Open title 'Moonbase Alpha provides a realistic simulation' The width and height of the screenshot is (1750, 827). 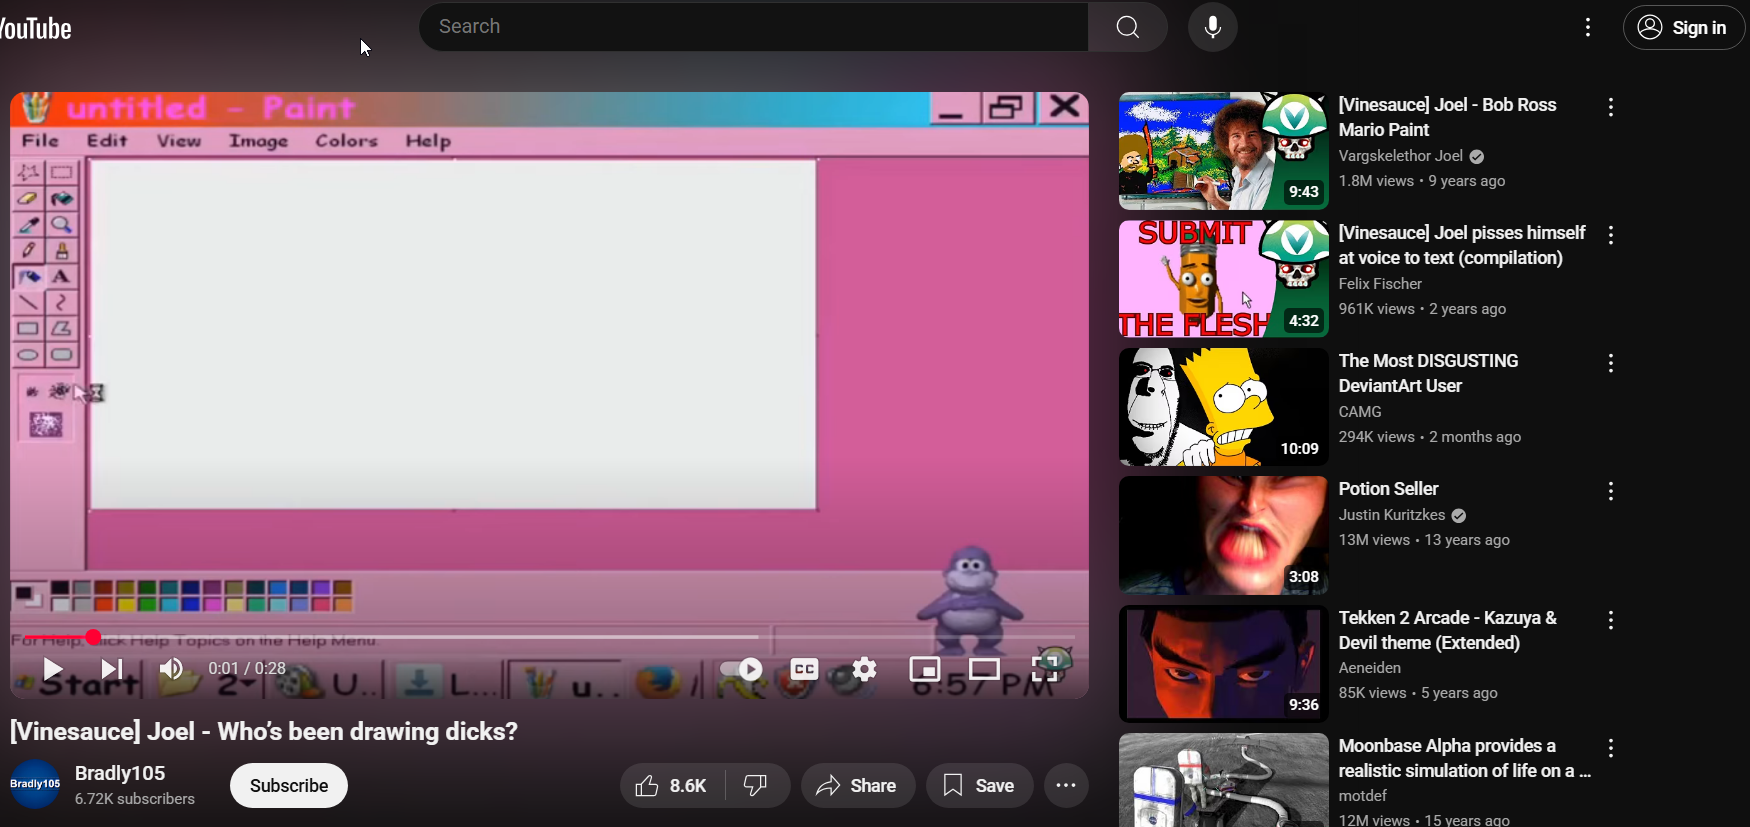pos(1465,758)
